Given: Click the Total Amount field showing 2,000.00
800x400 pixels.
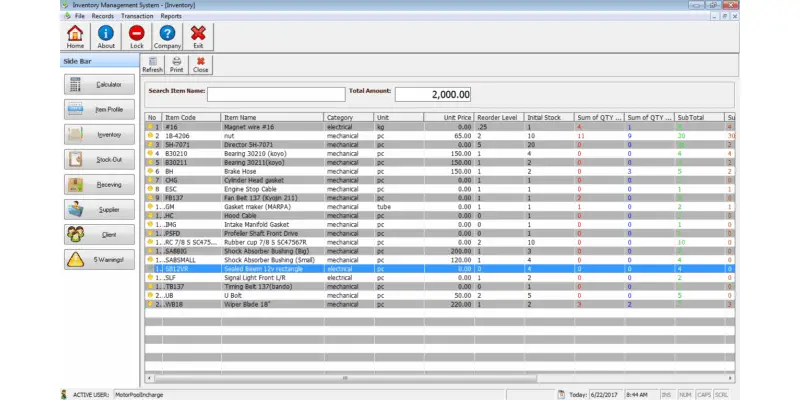Looking at the screenshot, I should pyautogui.click(x=433, y=94).
